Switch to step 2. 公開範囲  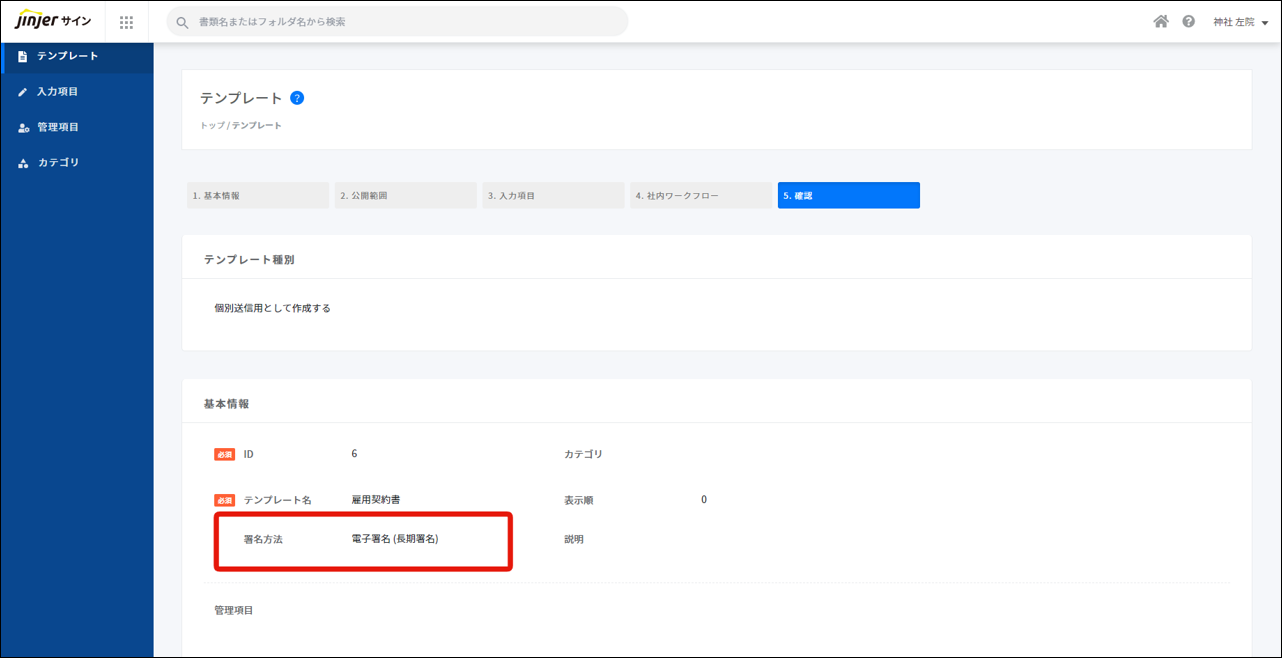click(x=405, y=196)
